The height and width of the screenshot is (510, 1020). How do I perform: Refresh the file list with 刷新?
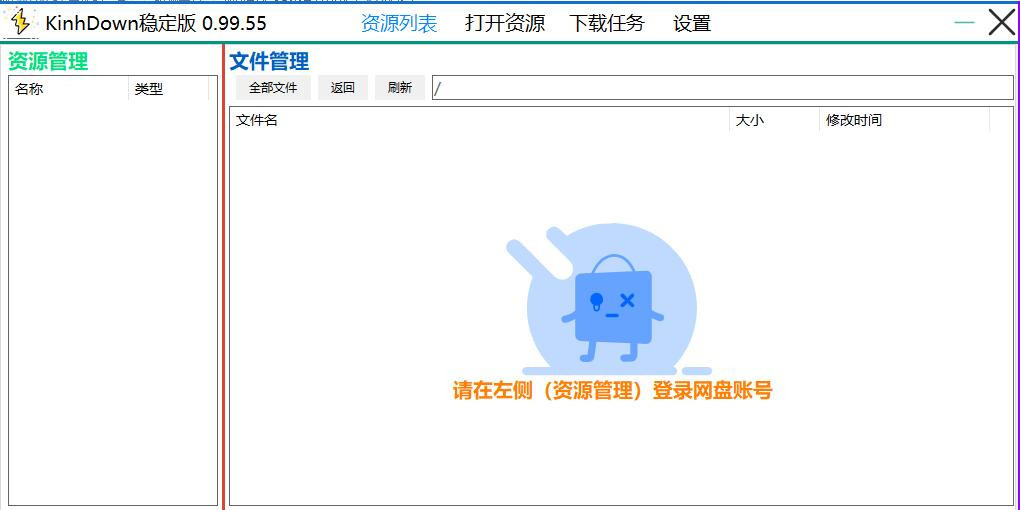[400, 88]
